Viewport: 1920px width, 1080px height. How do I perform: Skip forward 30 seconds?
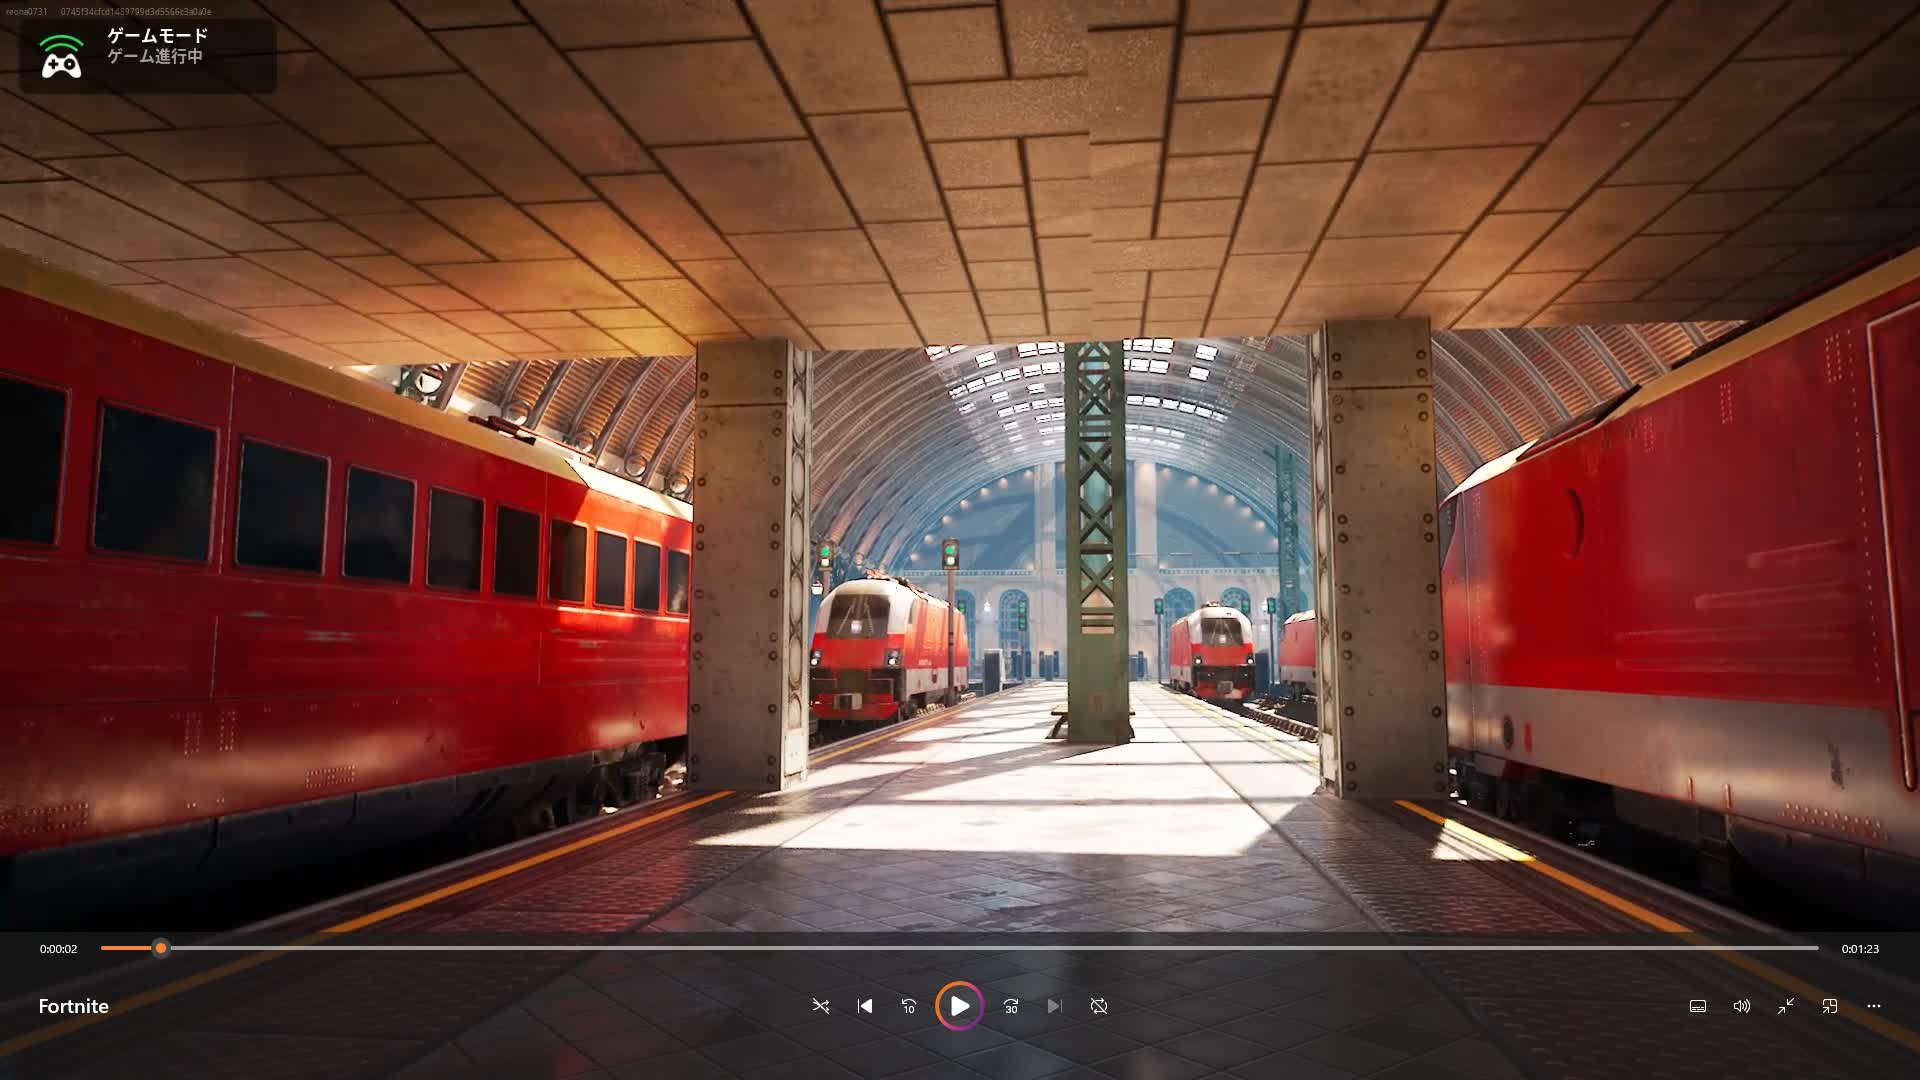point(1010,1006)
